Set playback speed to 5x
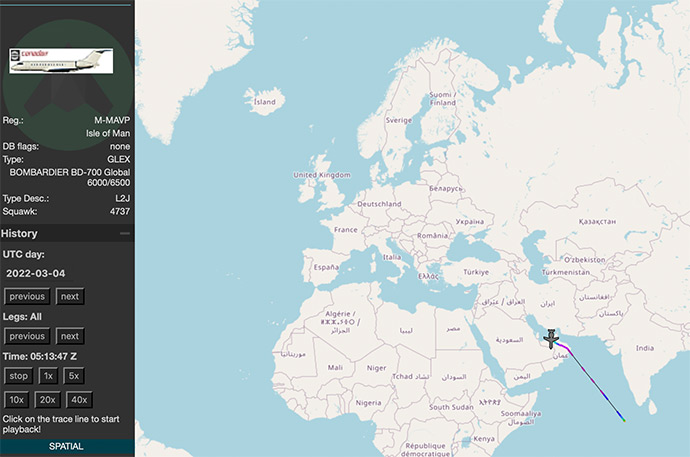The width and height of the screenshot is (690, 457). pyautogui.click(x=74, y=376)
